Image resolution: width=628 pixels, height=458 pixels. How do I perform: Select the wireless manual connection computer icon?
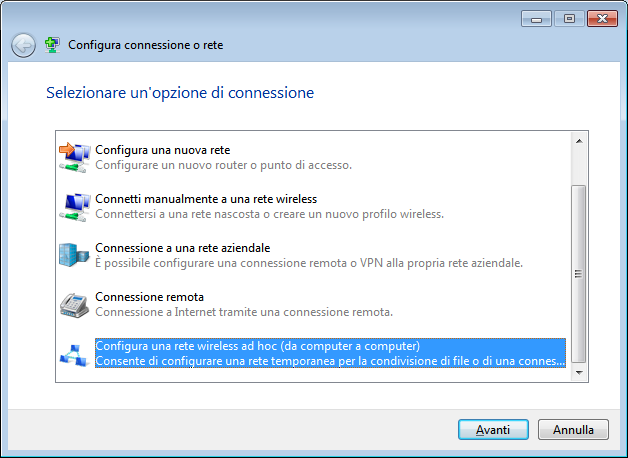74,207
